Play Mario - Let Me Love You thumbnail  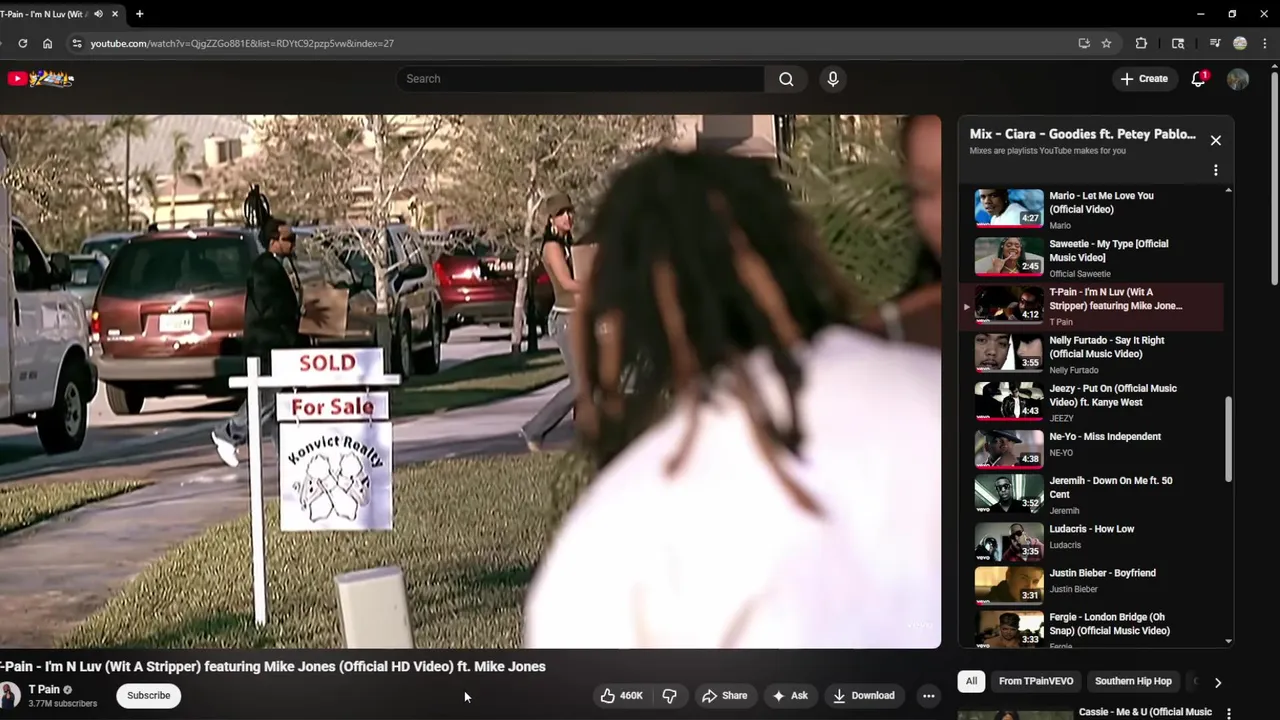coord(1009,209)
